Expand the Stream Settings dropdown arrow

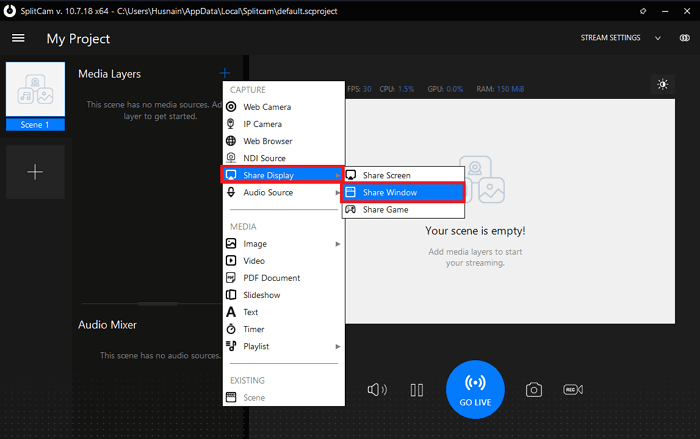(658, 38)
